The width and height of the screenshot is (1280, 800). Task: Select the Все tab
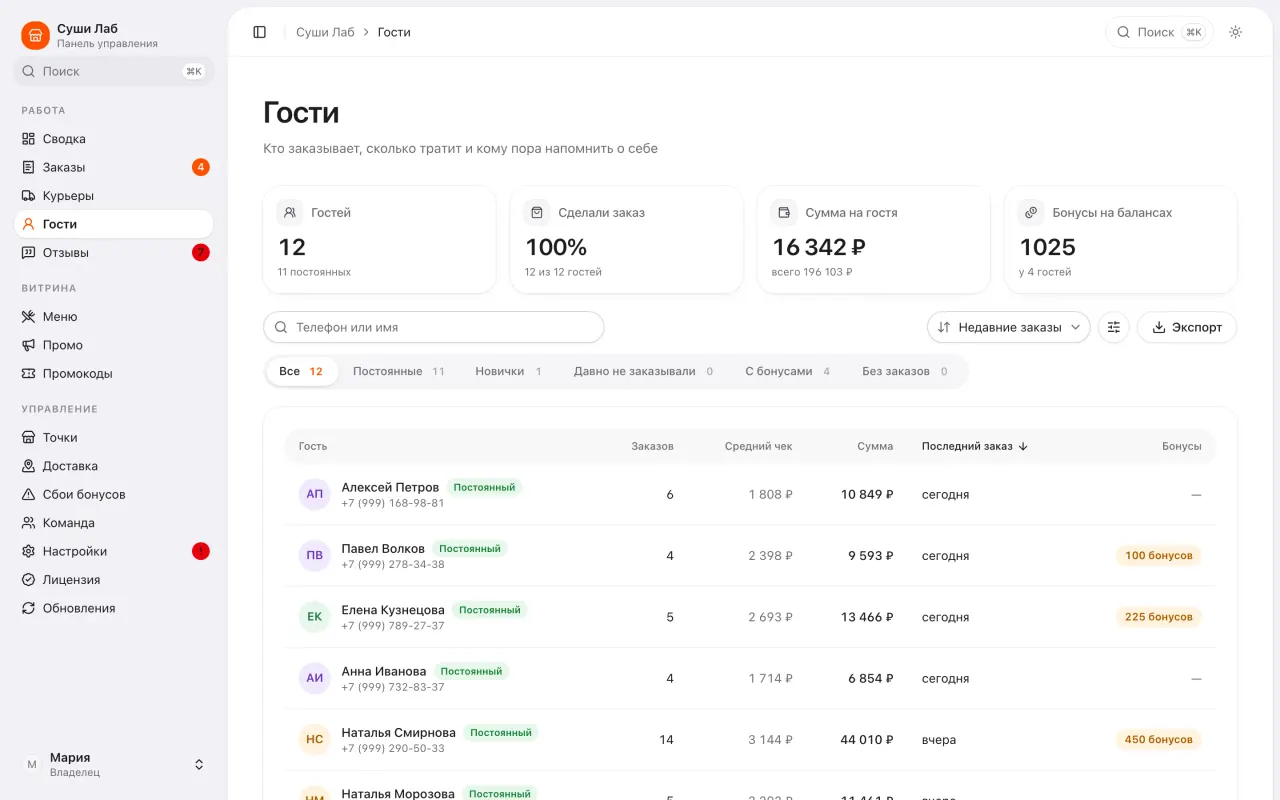[302, 372]
